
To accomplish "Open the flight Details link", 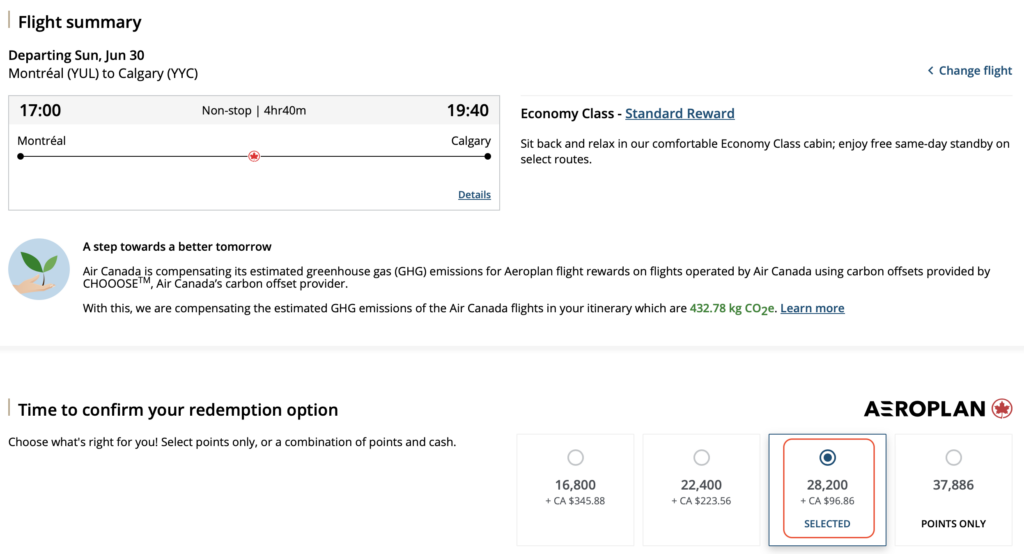I will pyautogui.click(x=474, y=195).
